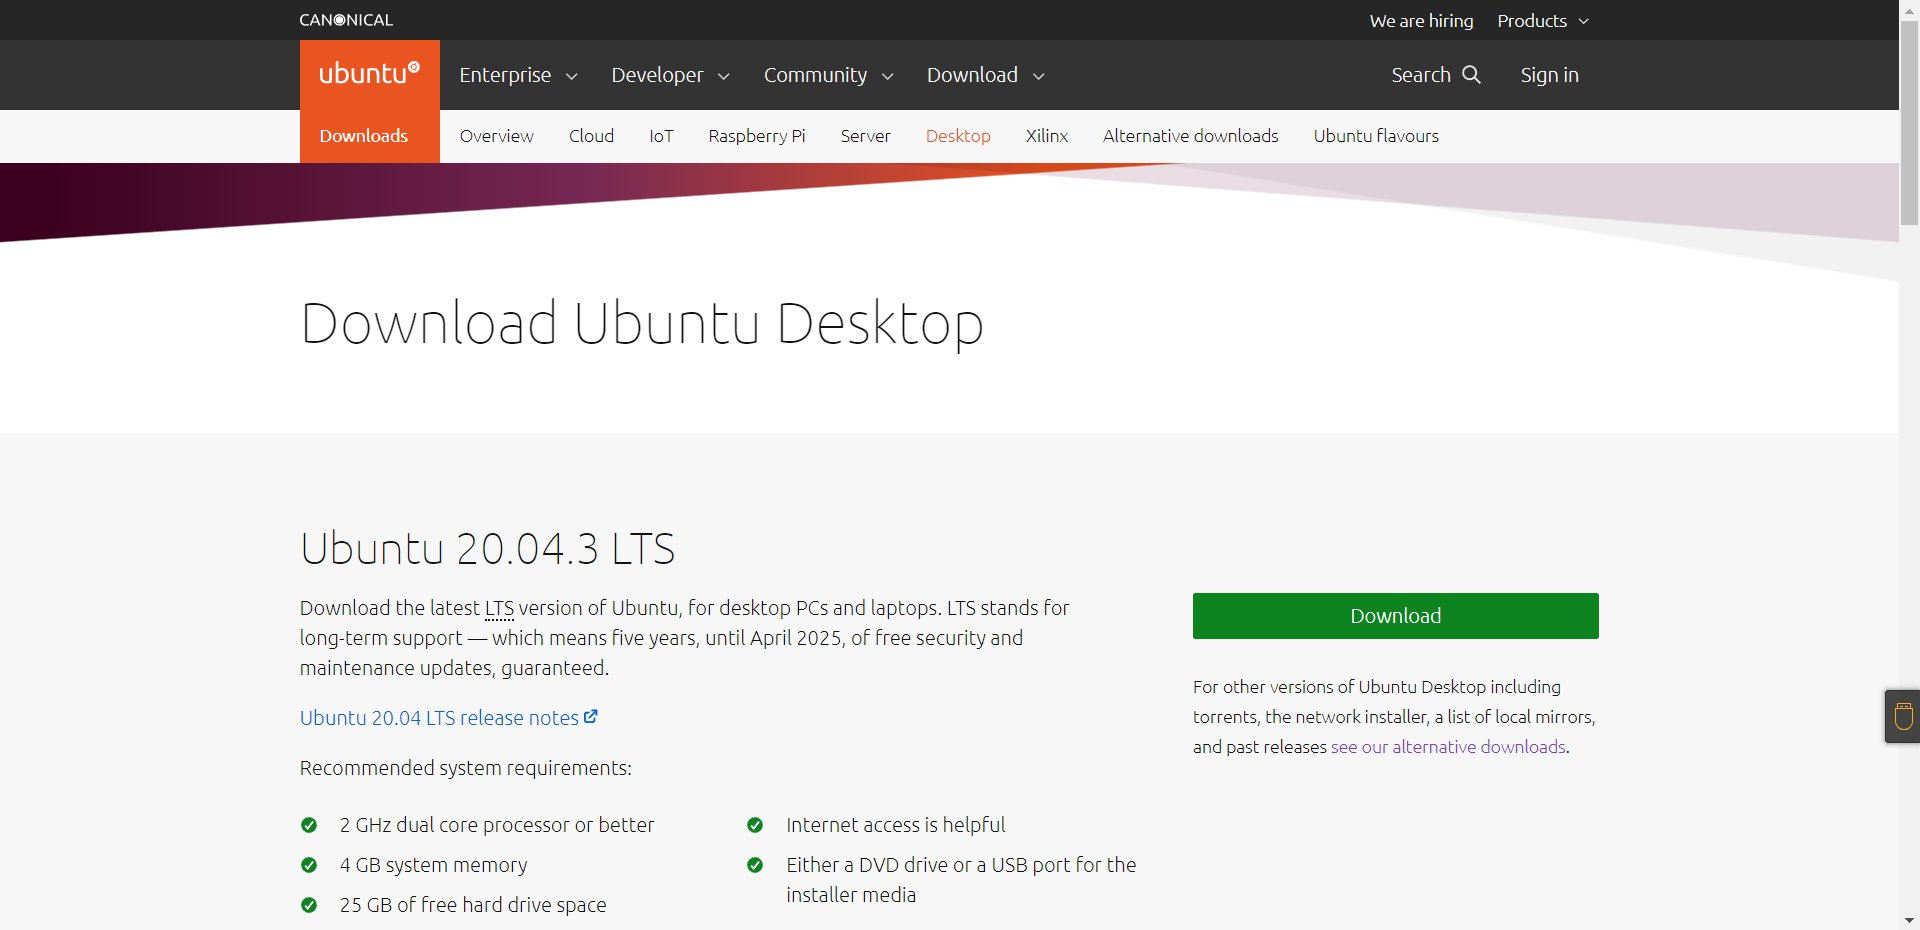Click Sign in
The height and width of the screenshot is (930, 1920).
(x=1549, y=75)
